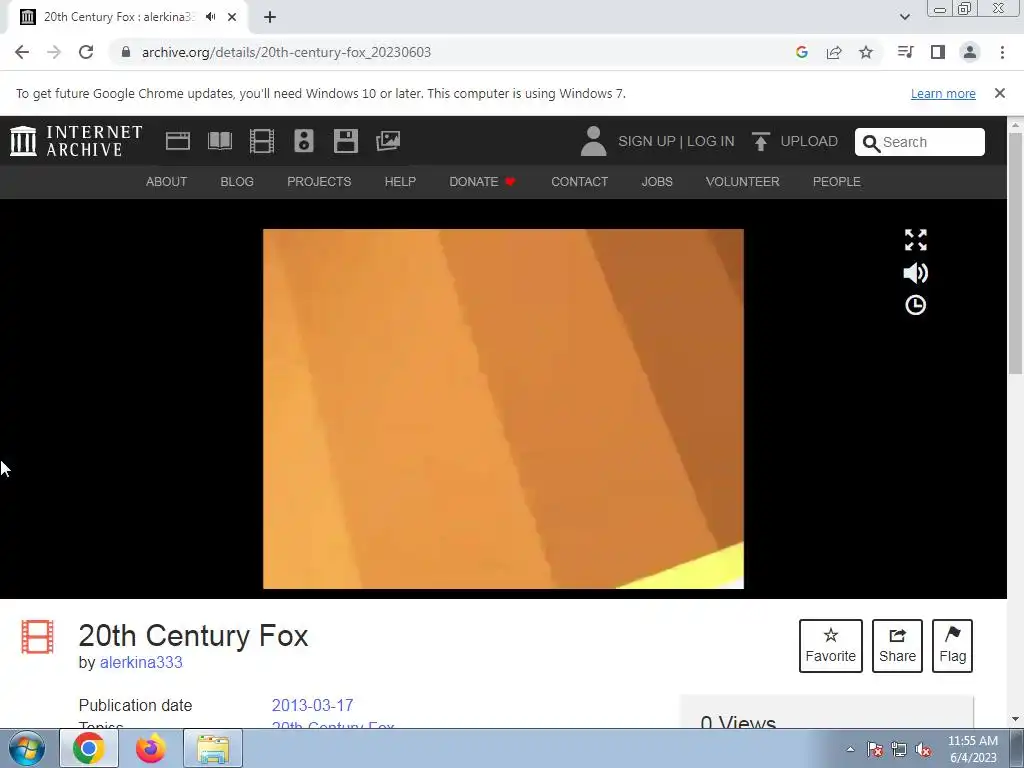Viewport: 1024px width, 768px height.
Task: Open Firefox from the taskbar
Action: click(150, 748)
